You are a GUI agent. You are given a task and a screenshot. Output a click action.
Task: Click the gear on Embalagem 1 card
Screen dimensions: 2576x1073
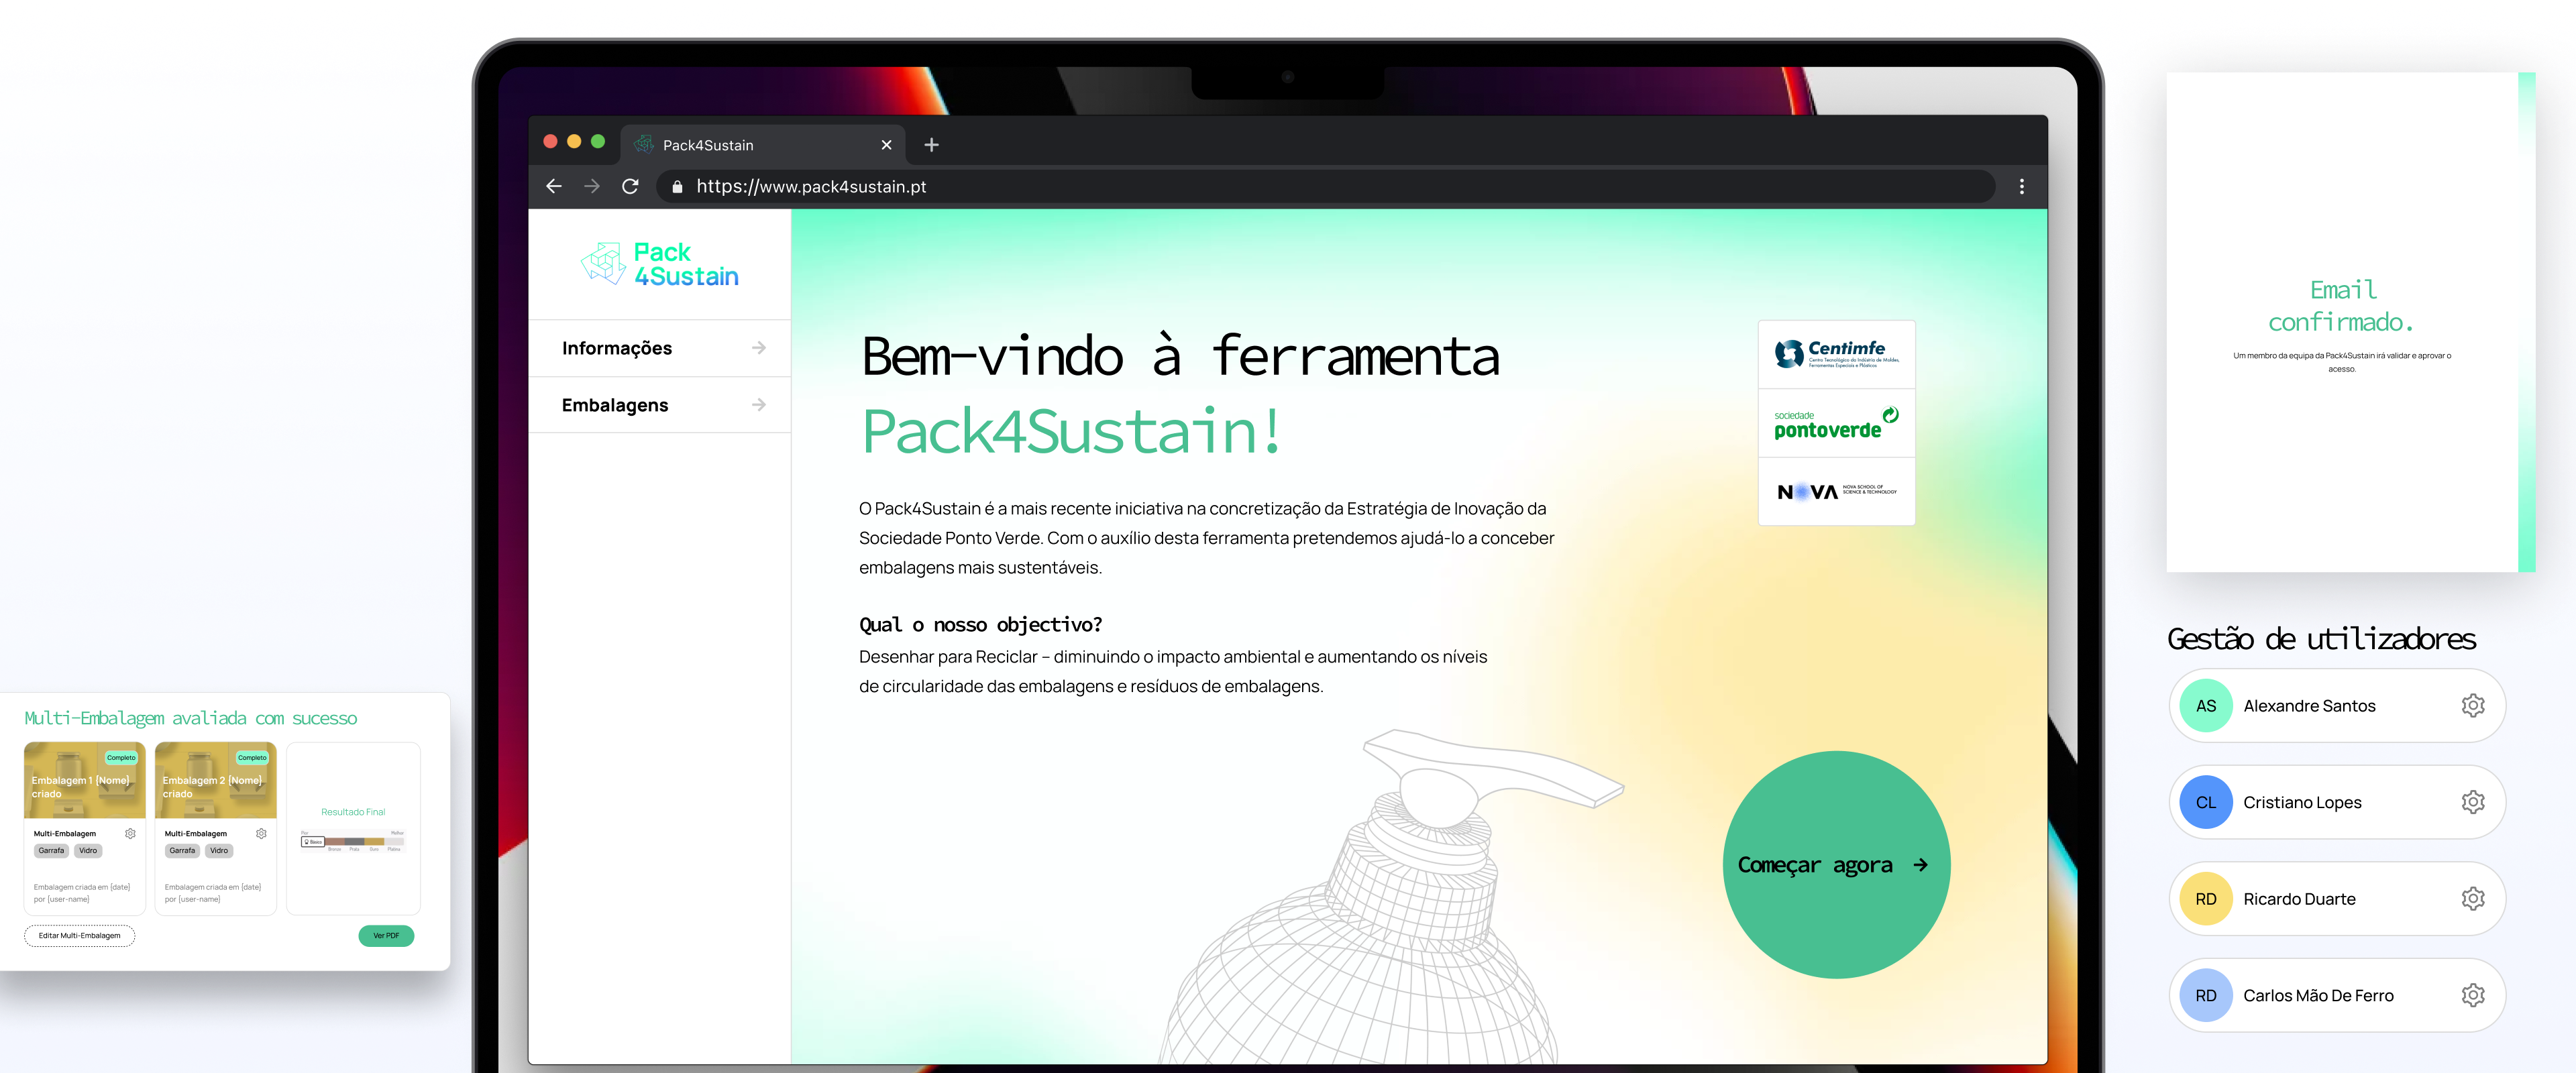tap(130, 833)
